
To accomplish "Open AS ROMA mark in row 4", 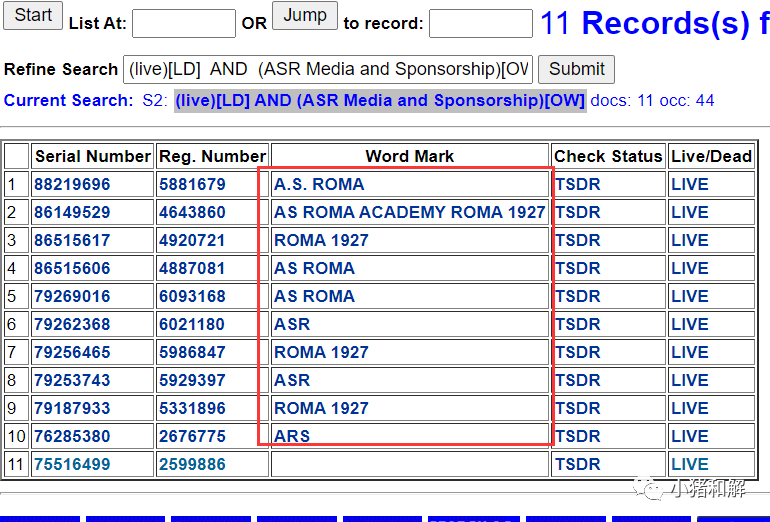I will point(314,268).
